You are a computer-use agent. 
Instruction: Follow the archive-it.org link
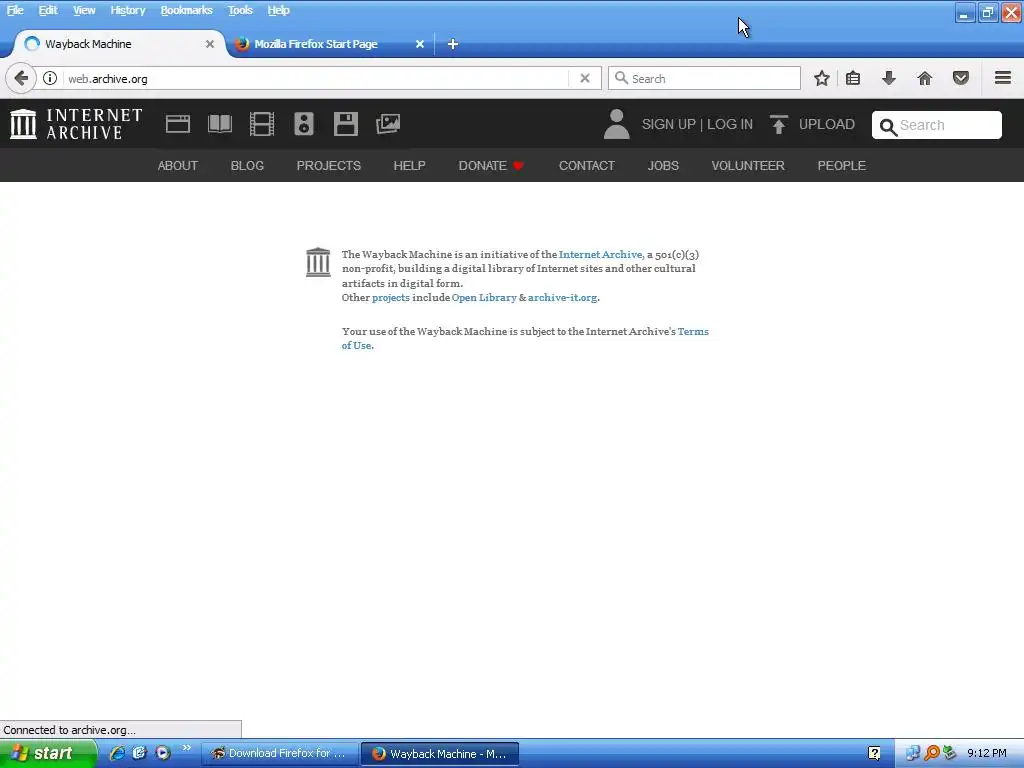[562, 298]
